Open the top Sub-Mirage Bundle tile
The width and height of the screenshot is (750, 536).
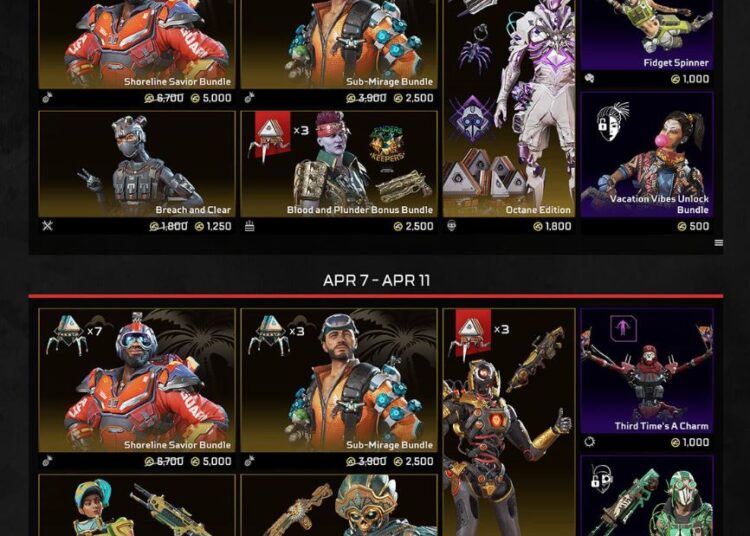pyautogui.click(x=339, y=44)
